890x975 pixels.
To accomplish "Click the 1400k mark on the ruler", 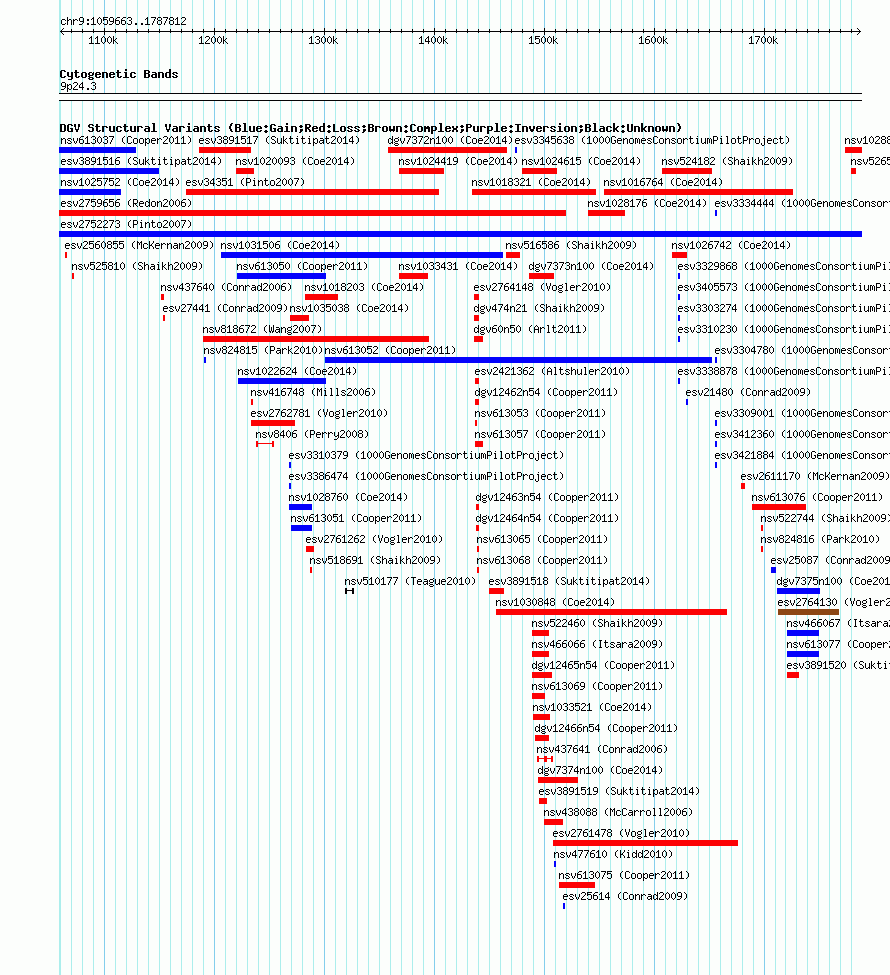I will (x=433, y=40).
